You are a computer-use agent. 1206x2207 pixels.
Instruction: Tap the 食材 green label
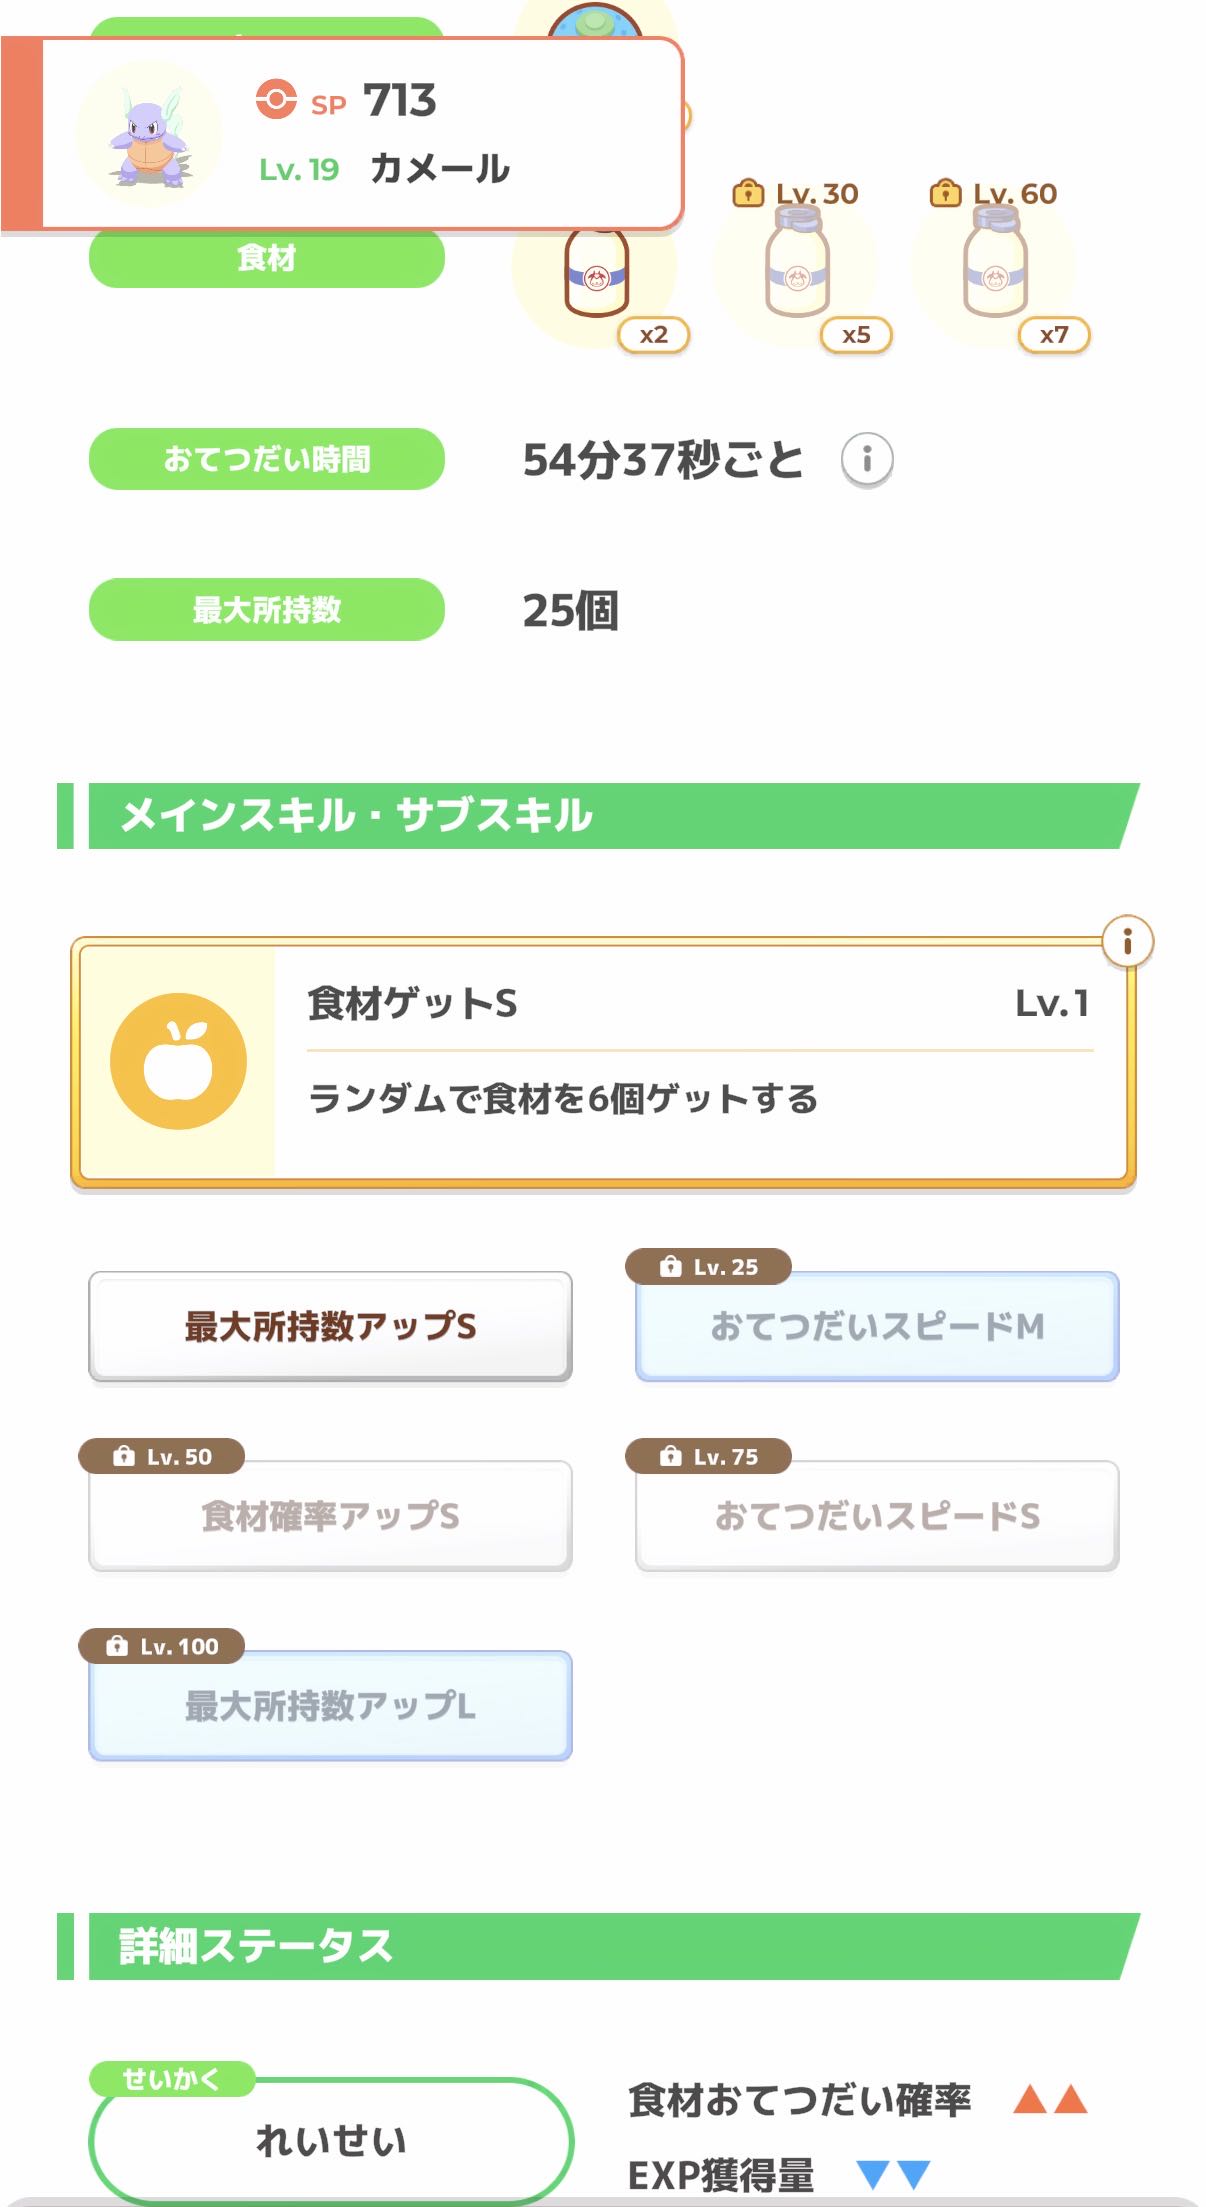tap(266, 259)
